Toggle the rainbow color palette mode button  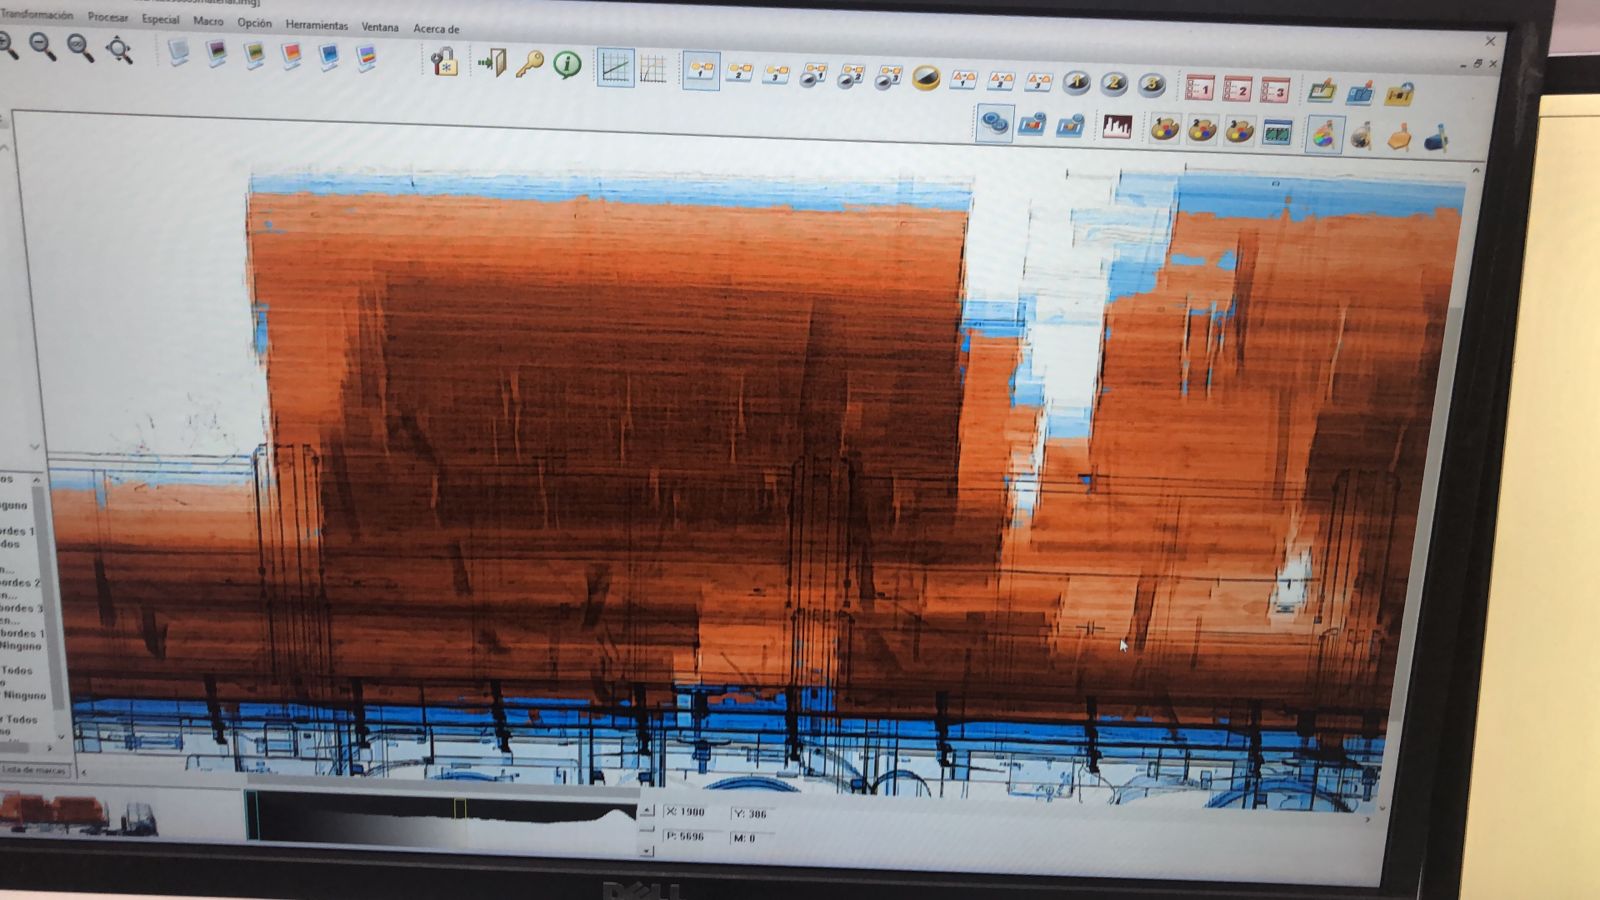(x=1323, y=134)
